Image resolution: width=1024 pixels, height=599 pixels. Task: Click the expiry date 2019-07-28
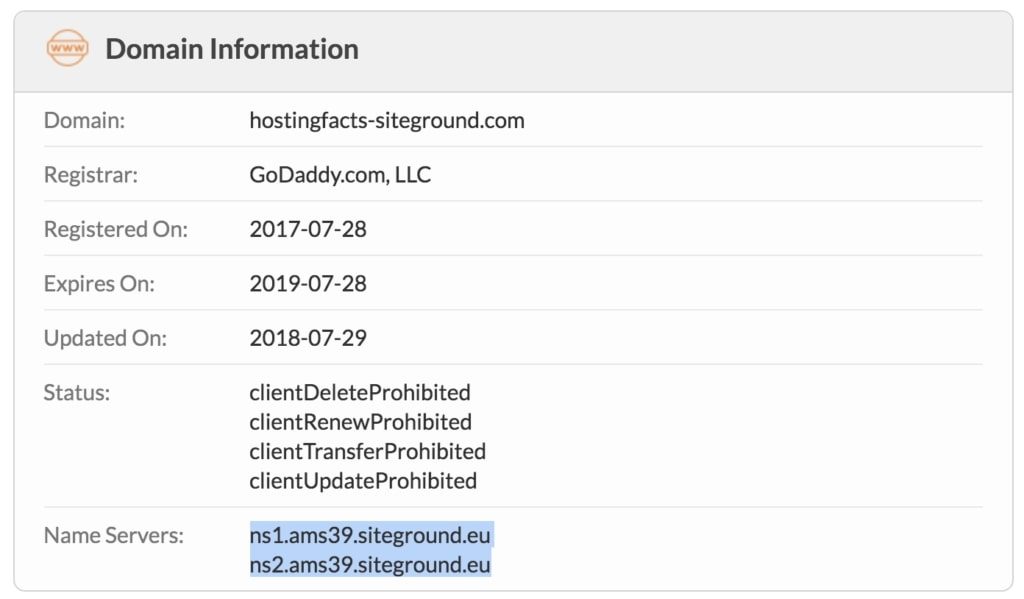308,283
